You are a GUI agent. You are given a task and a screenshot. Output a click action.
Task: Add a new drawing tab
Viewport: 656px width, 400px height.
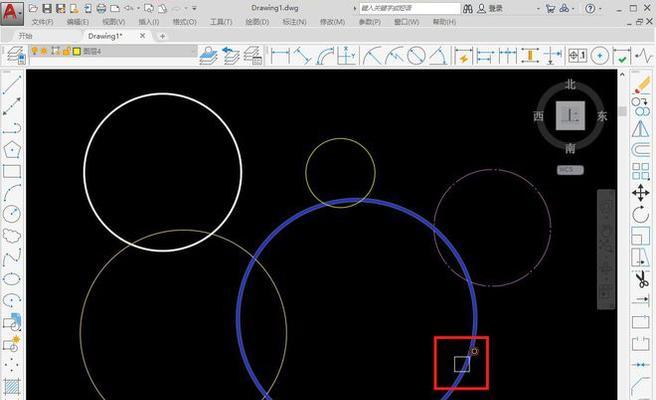click(x=162, y=36)
